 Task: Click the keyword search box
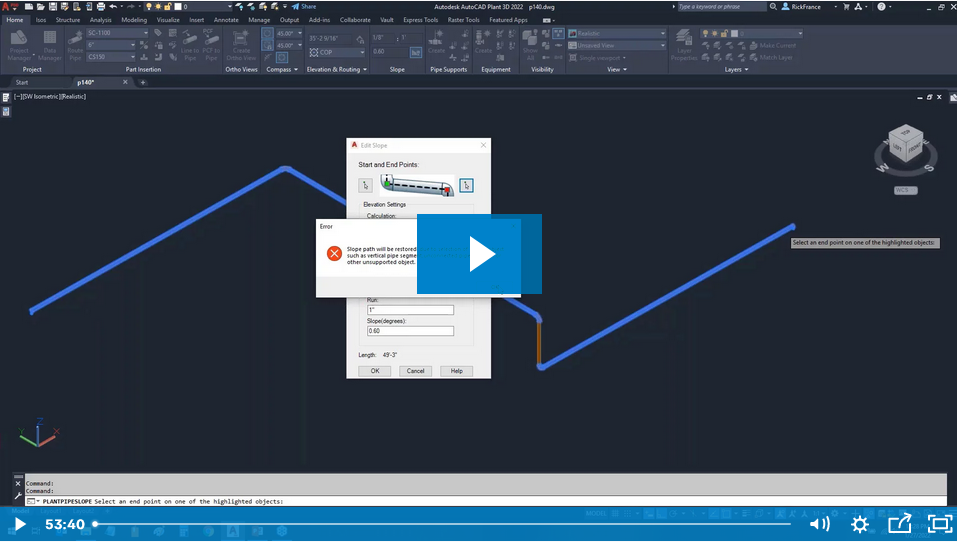click(721, 7)
